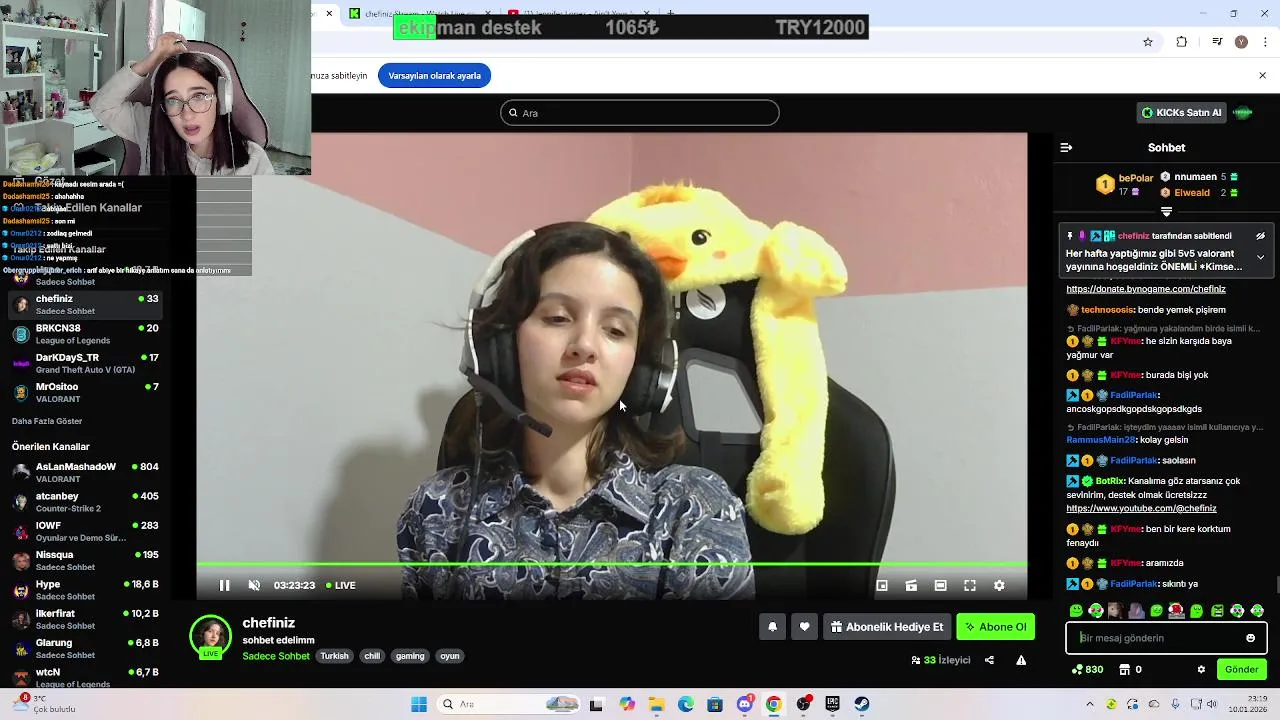Open youtube.com/@chefiniz link in chat
This screenshot has height=720, width=1280.
coord(1141,508)
